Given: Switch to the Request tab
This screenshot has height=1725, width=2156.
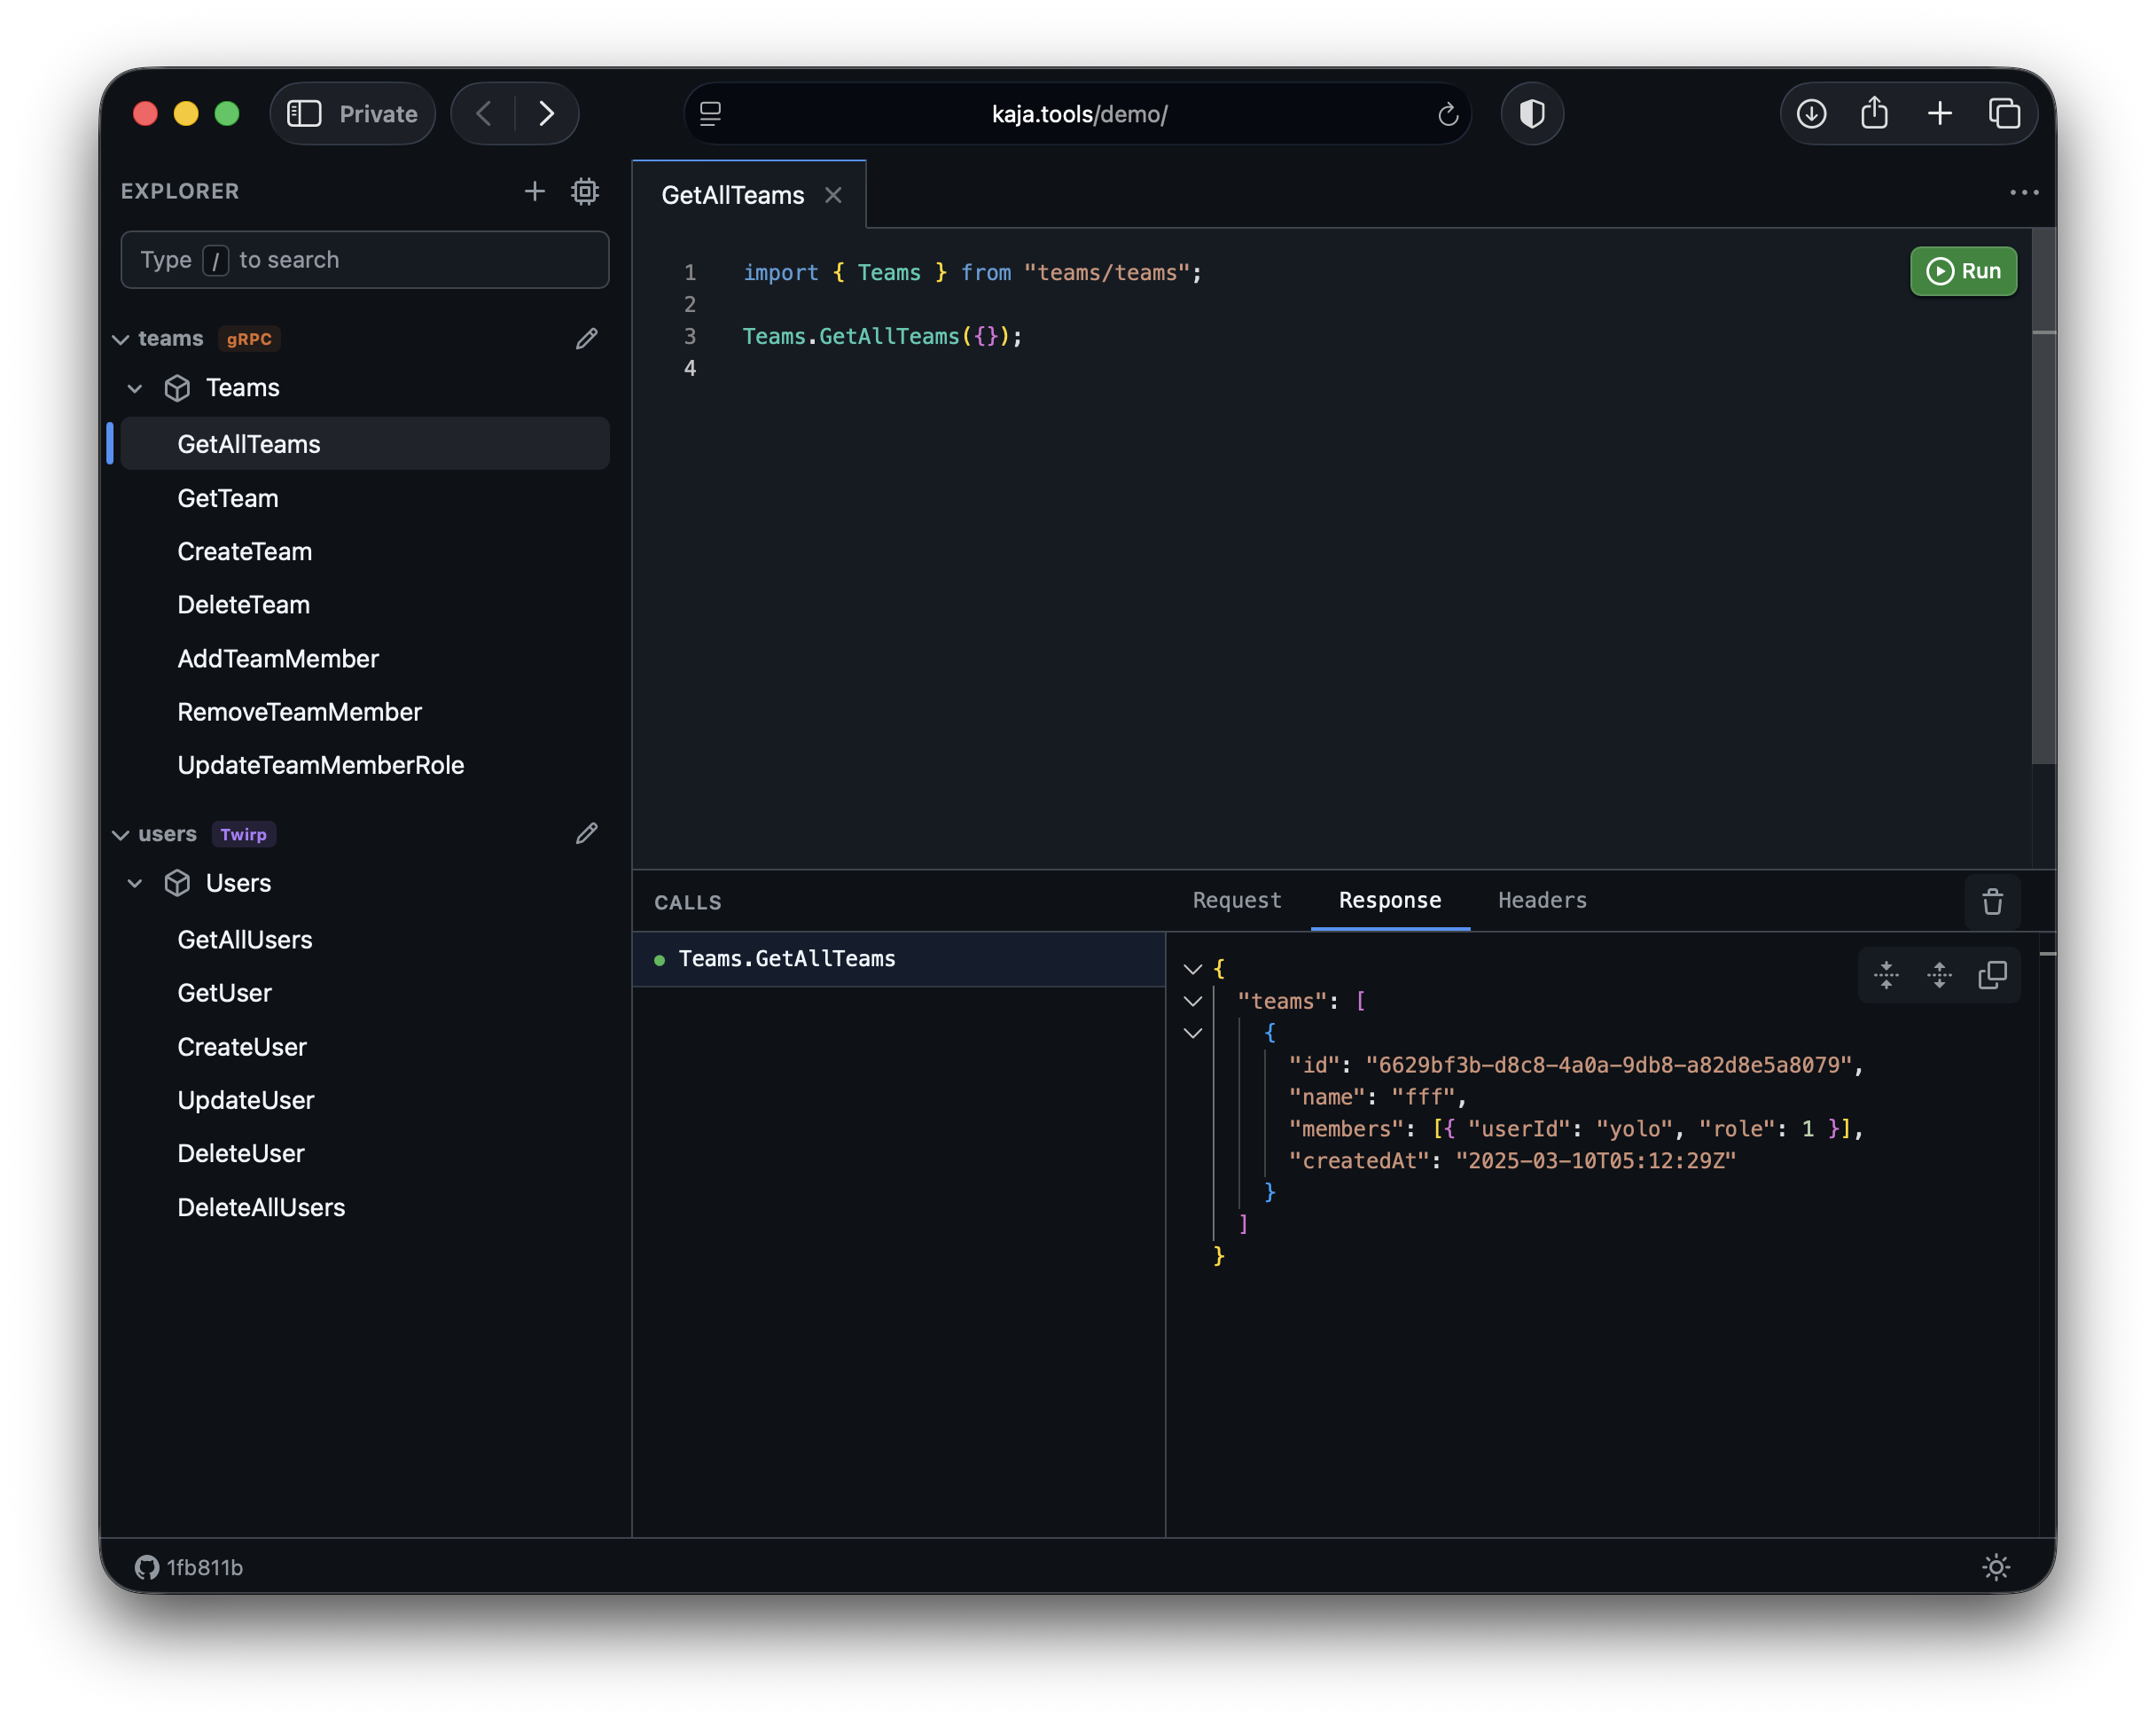Looking at the screenshot, I should pyautogui.click(x=1236, y=901).
